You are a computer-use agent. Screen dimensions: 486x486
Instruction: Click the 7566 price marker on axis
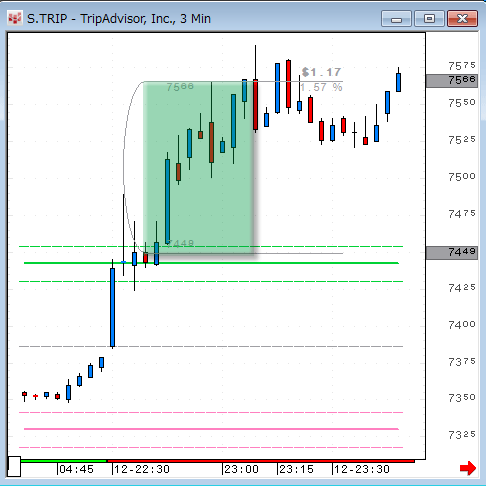pyautogui.click(x=452, y=81)
